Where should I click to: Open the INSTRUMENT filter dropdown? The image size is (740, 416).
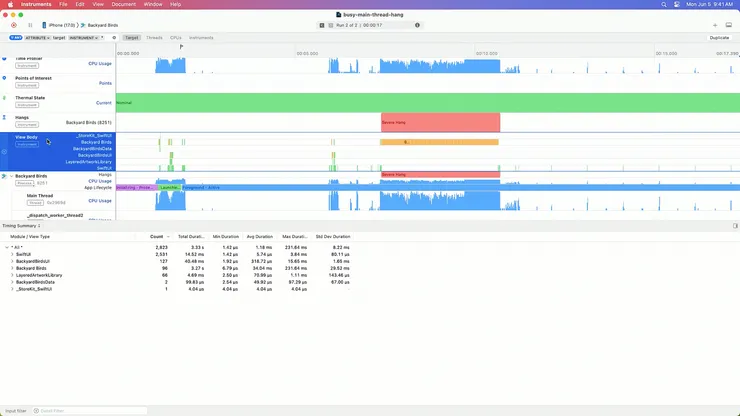click(84, 38)
